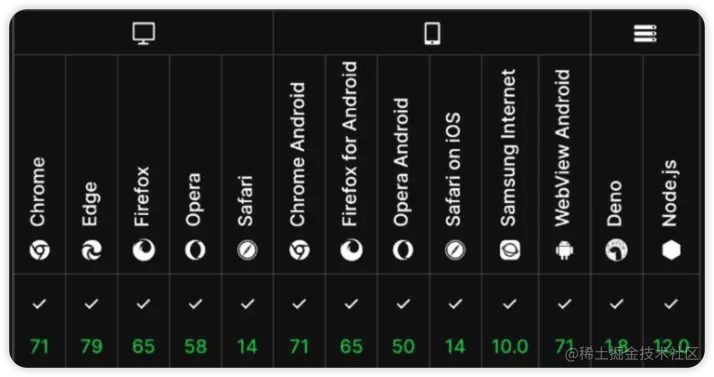The image size is (714, 377).
Task: Click the Deno dinosaur logo icon
Action: pos(617,250)
